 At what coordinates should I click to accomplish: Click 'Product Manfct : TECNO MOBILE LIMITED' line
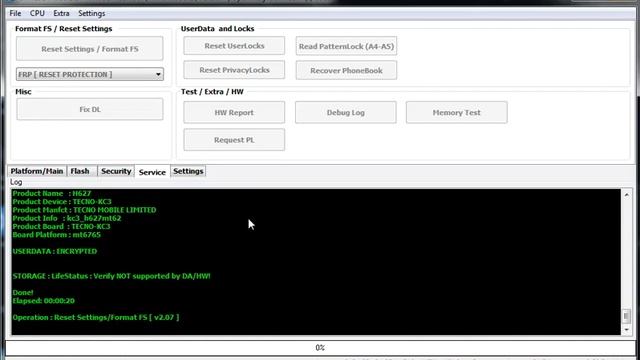(84, 210)
